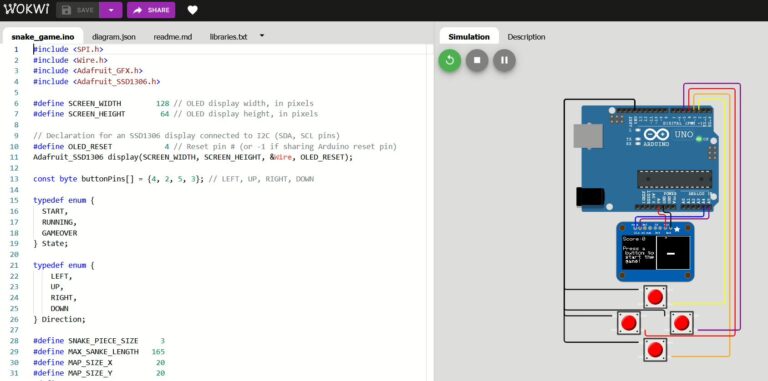Click '#include <Adafruit_GFX.h>' line
The width and height of the screenshot is (768, 381).
tap(88, 71)
